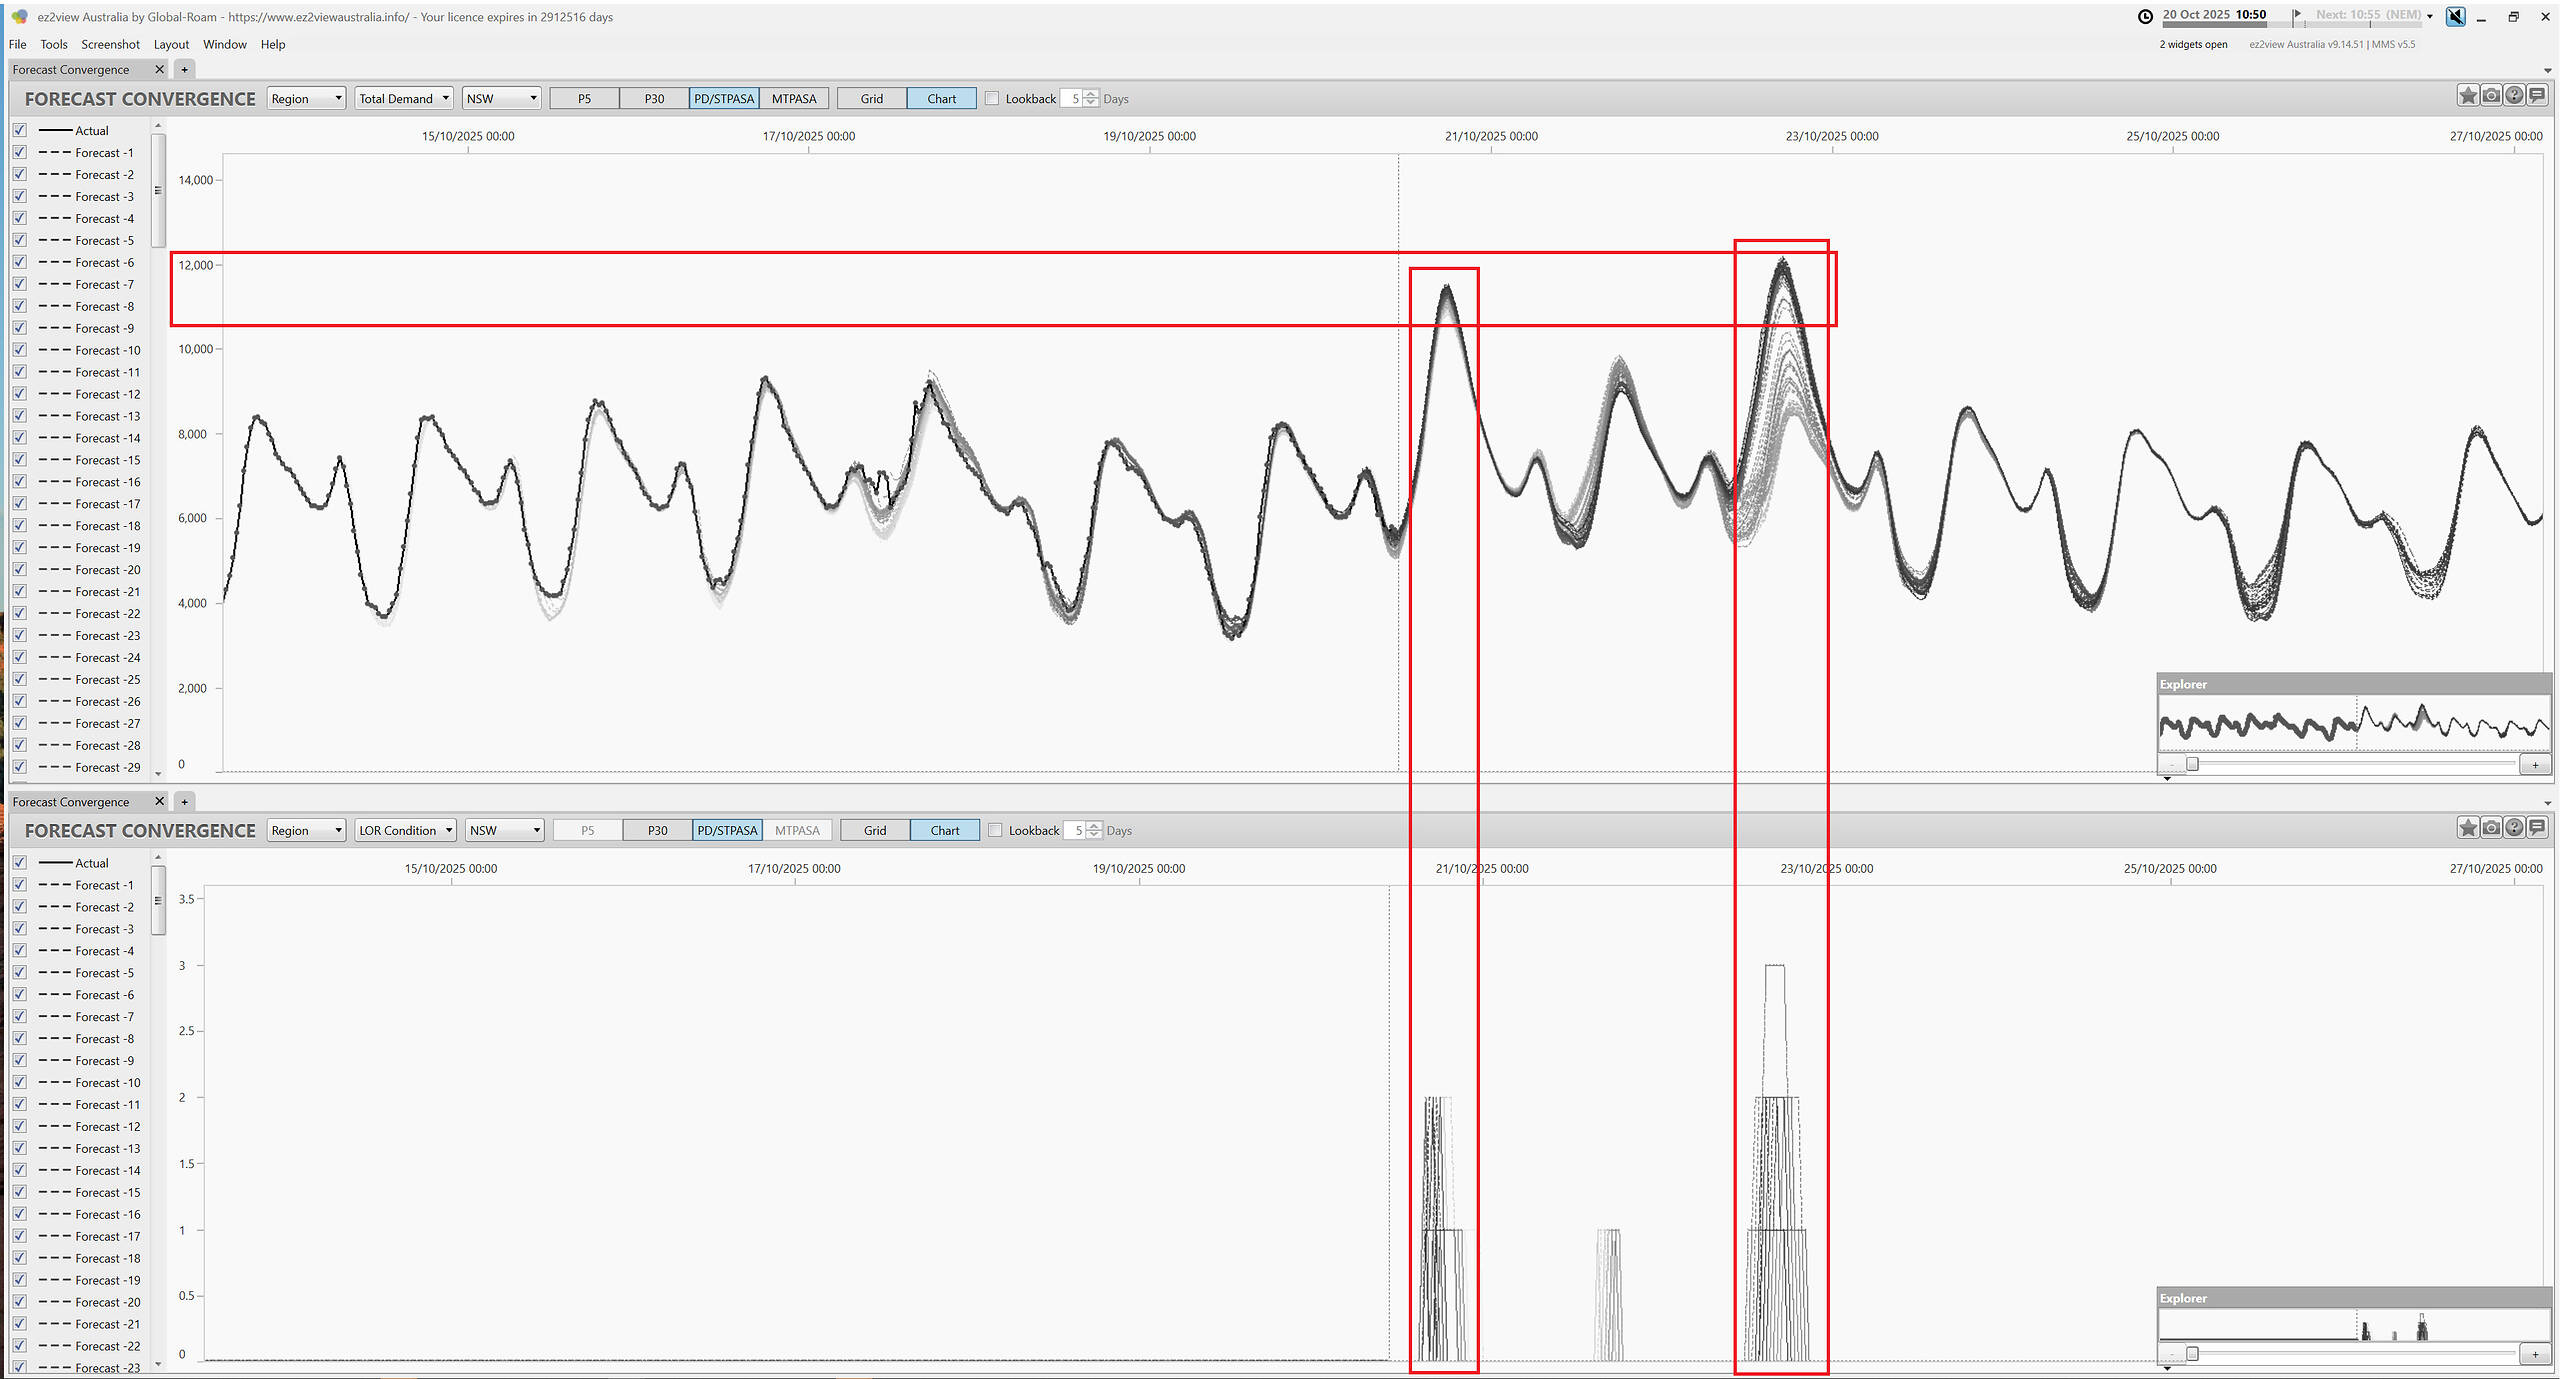Uncheck Forecast -10 in the bottom legend

pos(20,1083)
